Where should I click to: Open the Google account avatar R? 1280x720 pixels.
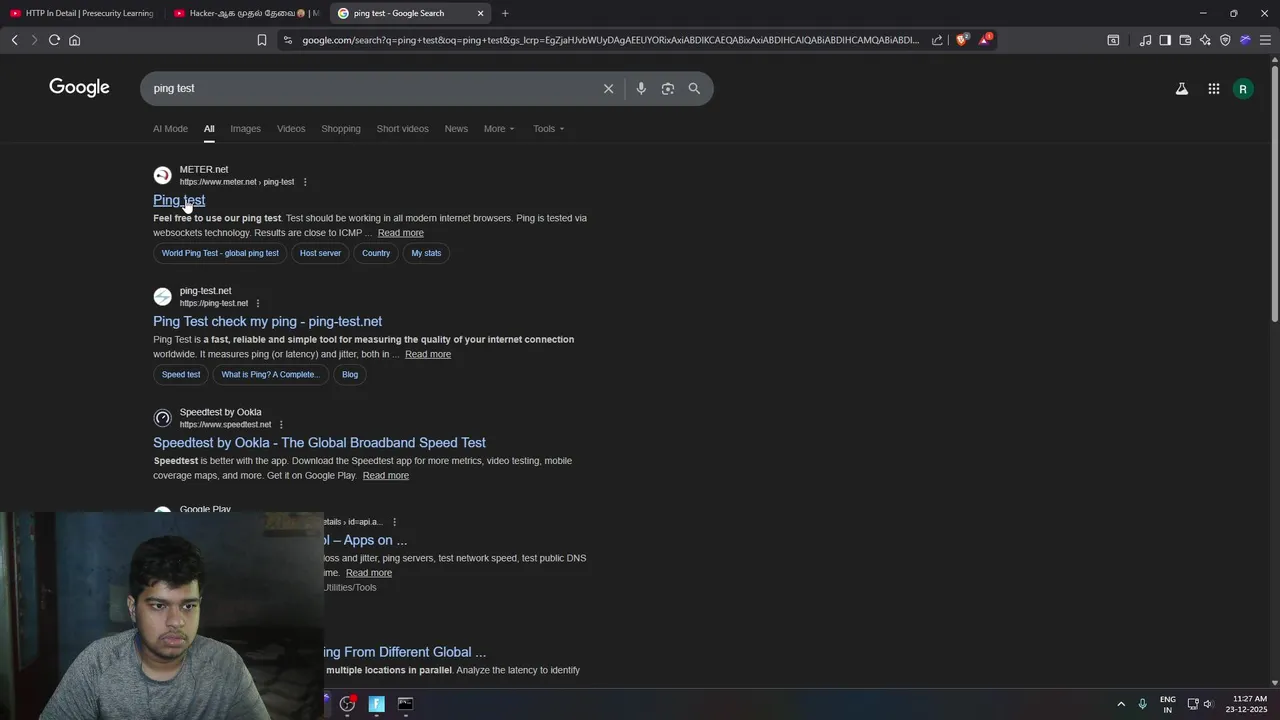[x=1243, y=89]
